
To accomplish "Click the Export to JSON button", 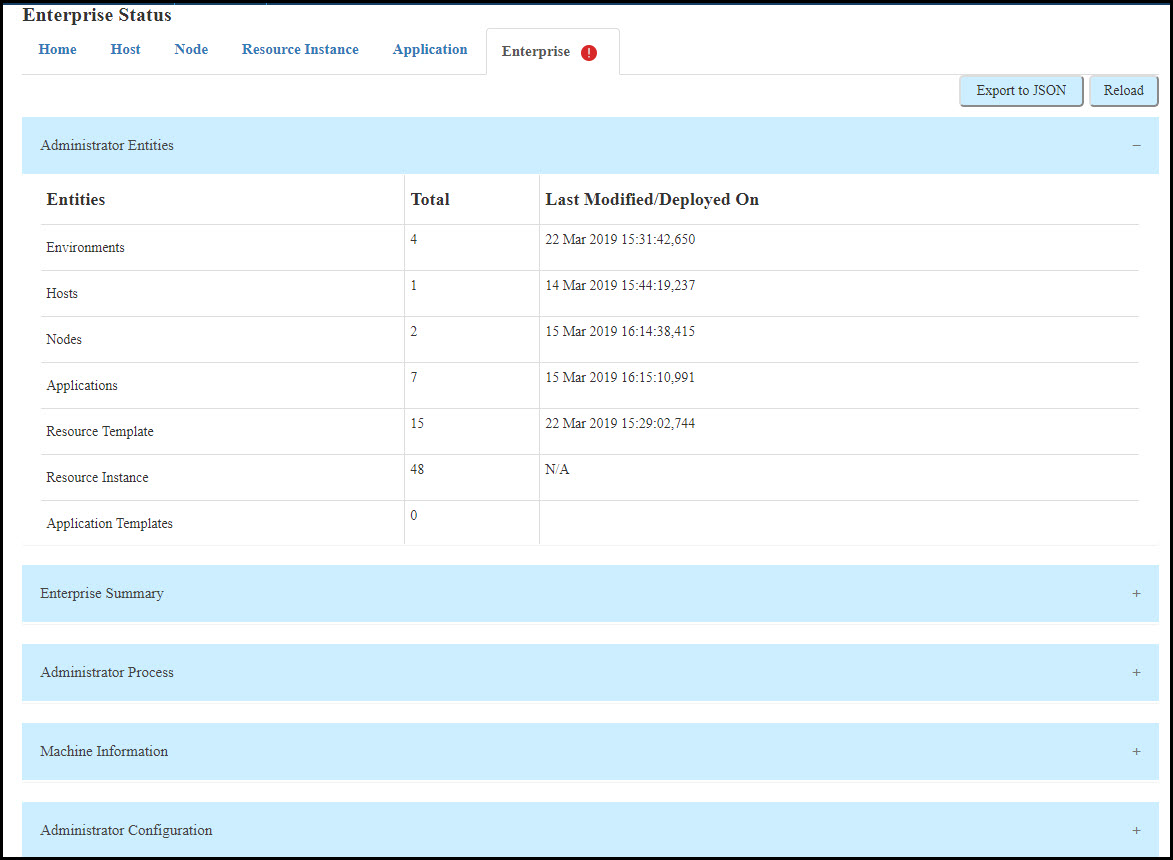I will (x=1021, y=91).
